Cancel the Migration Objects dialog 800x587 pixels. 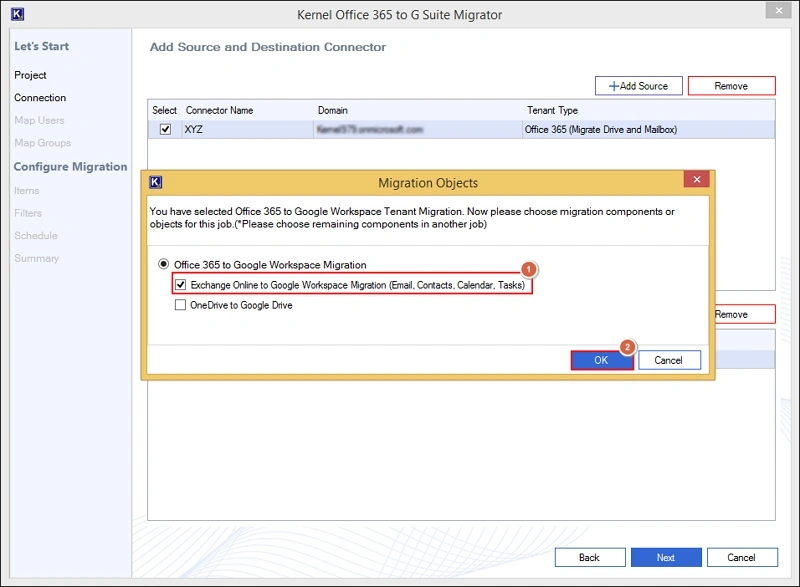668,360
